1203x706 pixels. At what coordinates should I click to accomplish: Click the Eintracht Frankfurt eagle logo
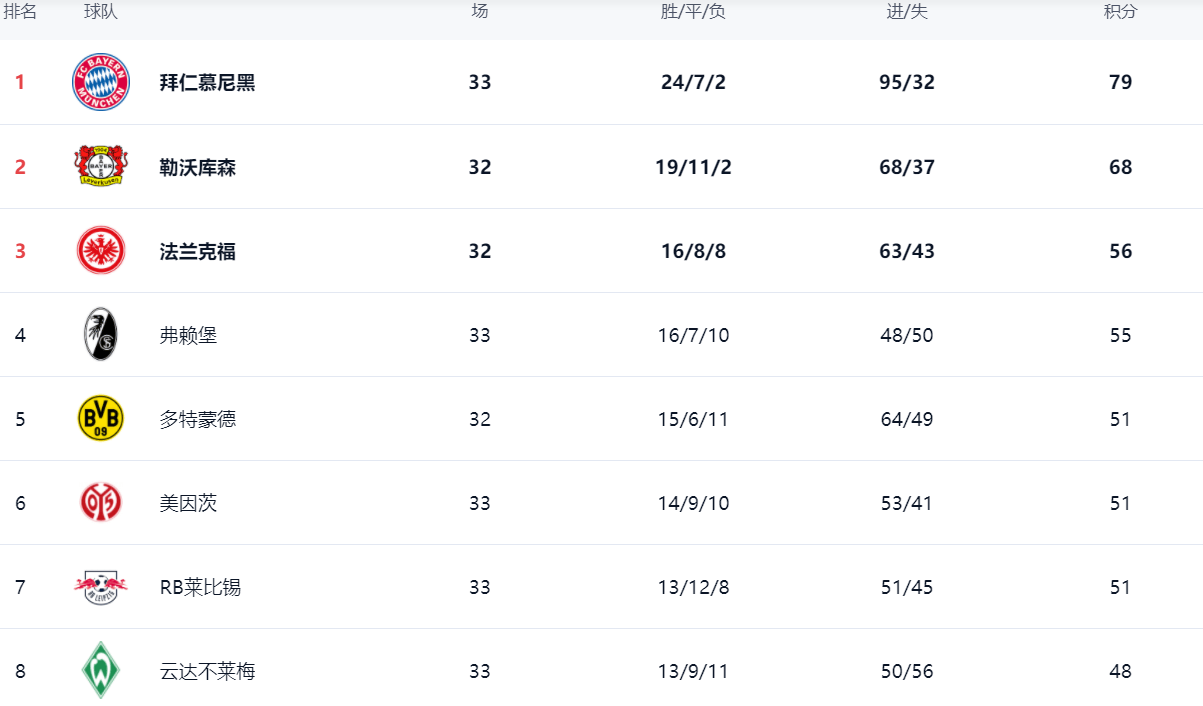101,250
